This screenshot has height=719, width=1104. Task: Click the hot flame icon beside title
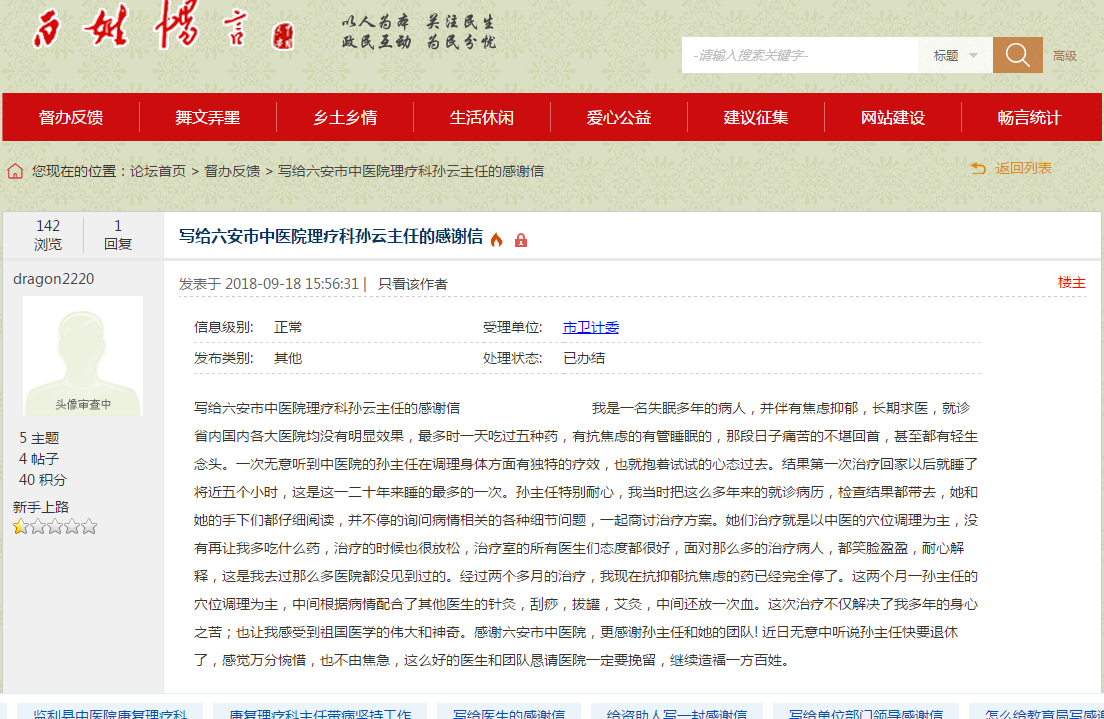coord(496,239)
